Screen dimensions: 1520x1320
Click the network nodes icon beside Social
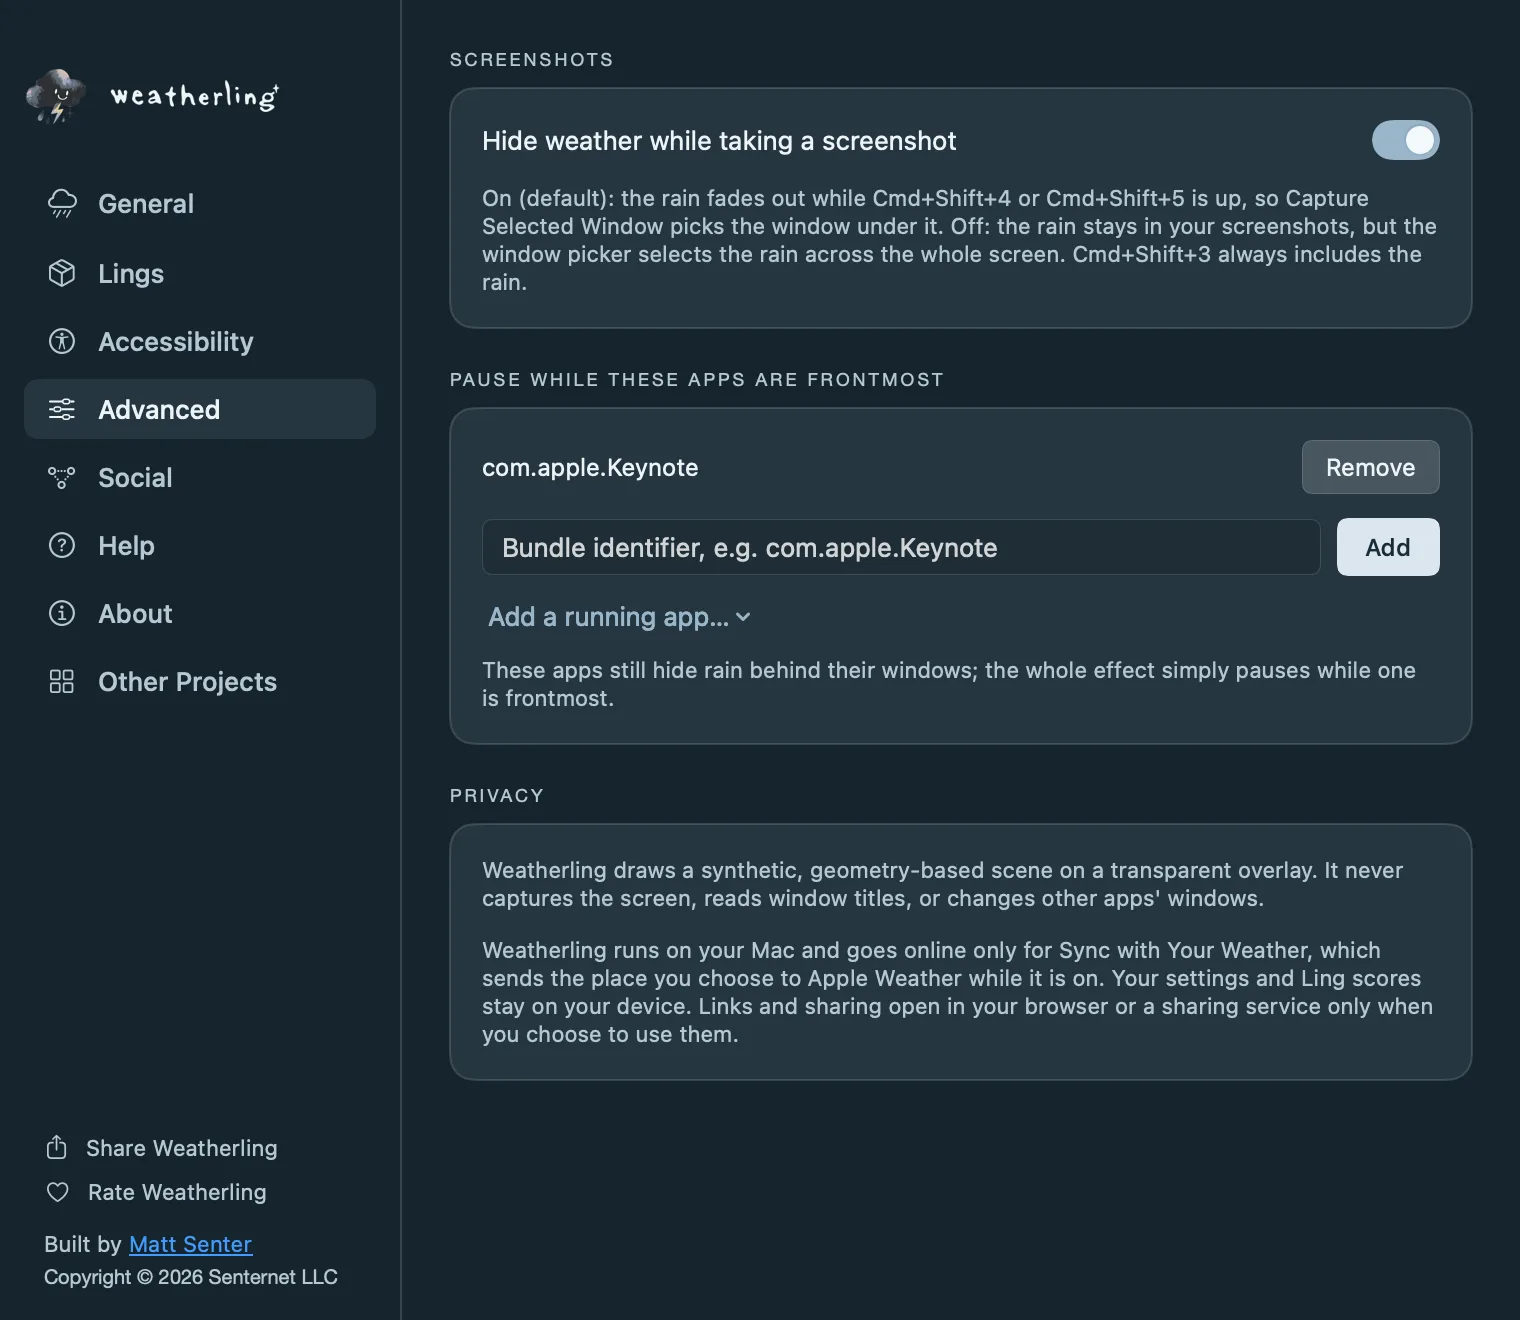tap(62, 477)
